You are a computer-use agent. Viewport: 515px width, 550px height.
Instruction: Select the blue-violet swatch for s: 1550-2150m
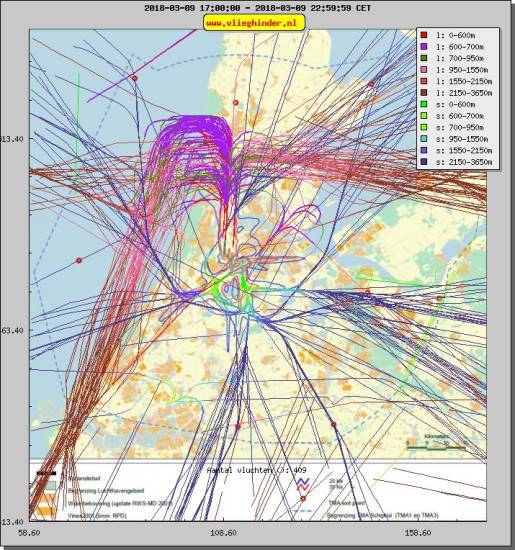click(x=424, y=150)
